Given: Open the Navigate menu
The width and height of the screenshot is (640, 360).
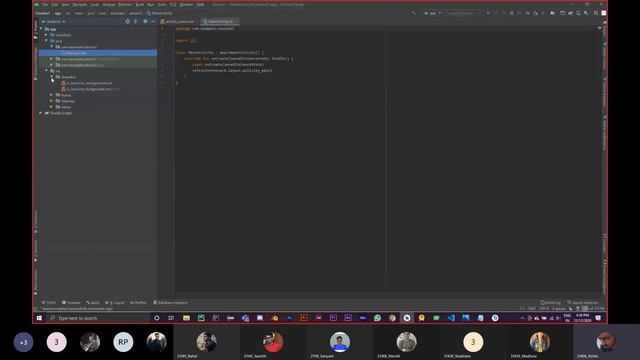Looking at the screenshot, I should (x=80, y=4).
